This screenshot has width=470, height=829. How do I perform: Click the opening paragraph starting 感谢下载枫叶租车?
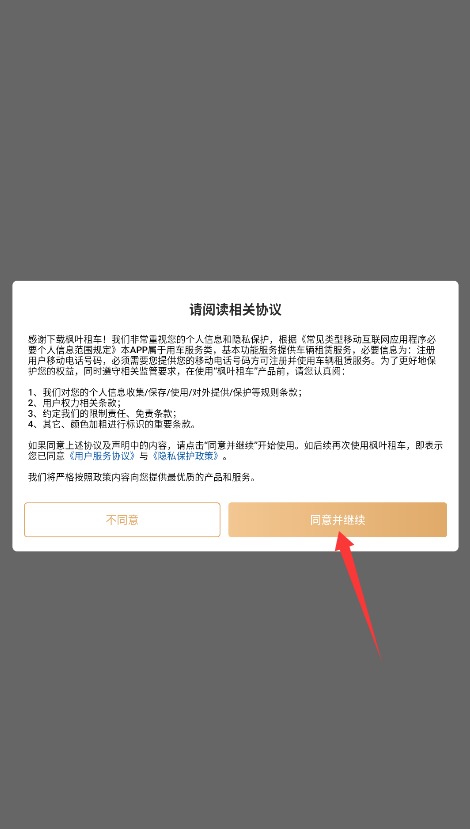235,355
